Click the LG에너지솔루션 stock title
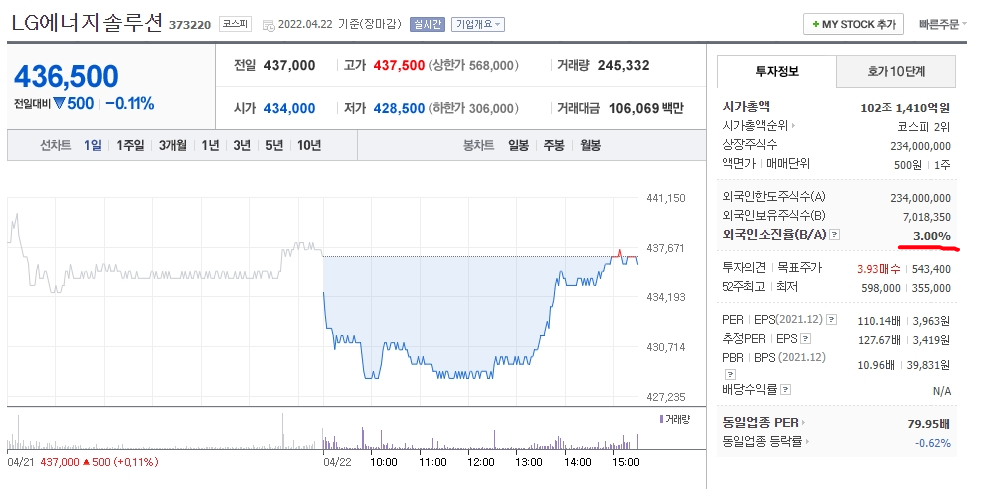Viewport: 982px width, 489px height. tap(87, 24)
